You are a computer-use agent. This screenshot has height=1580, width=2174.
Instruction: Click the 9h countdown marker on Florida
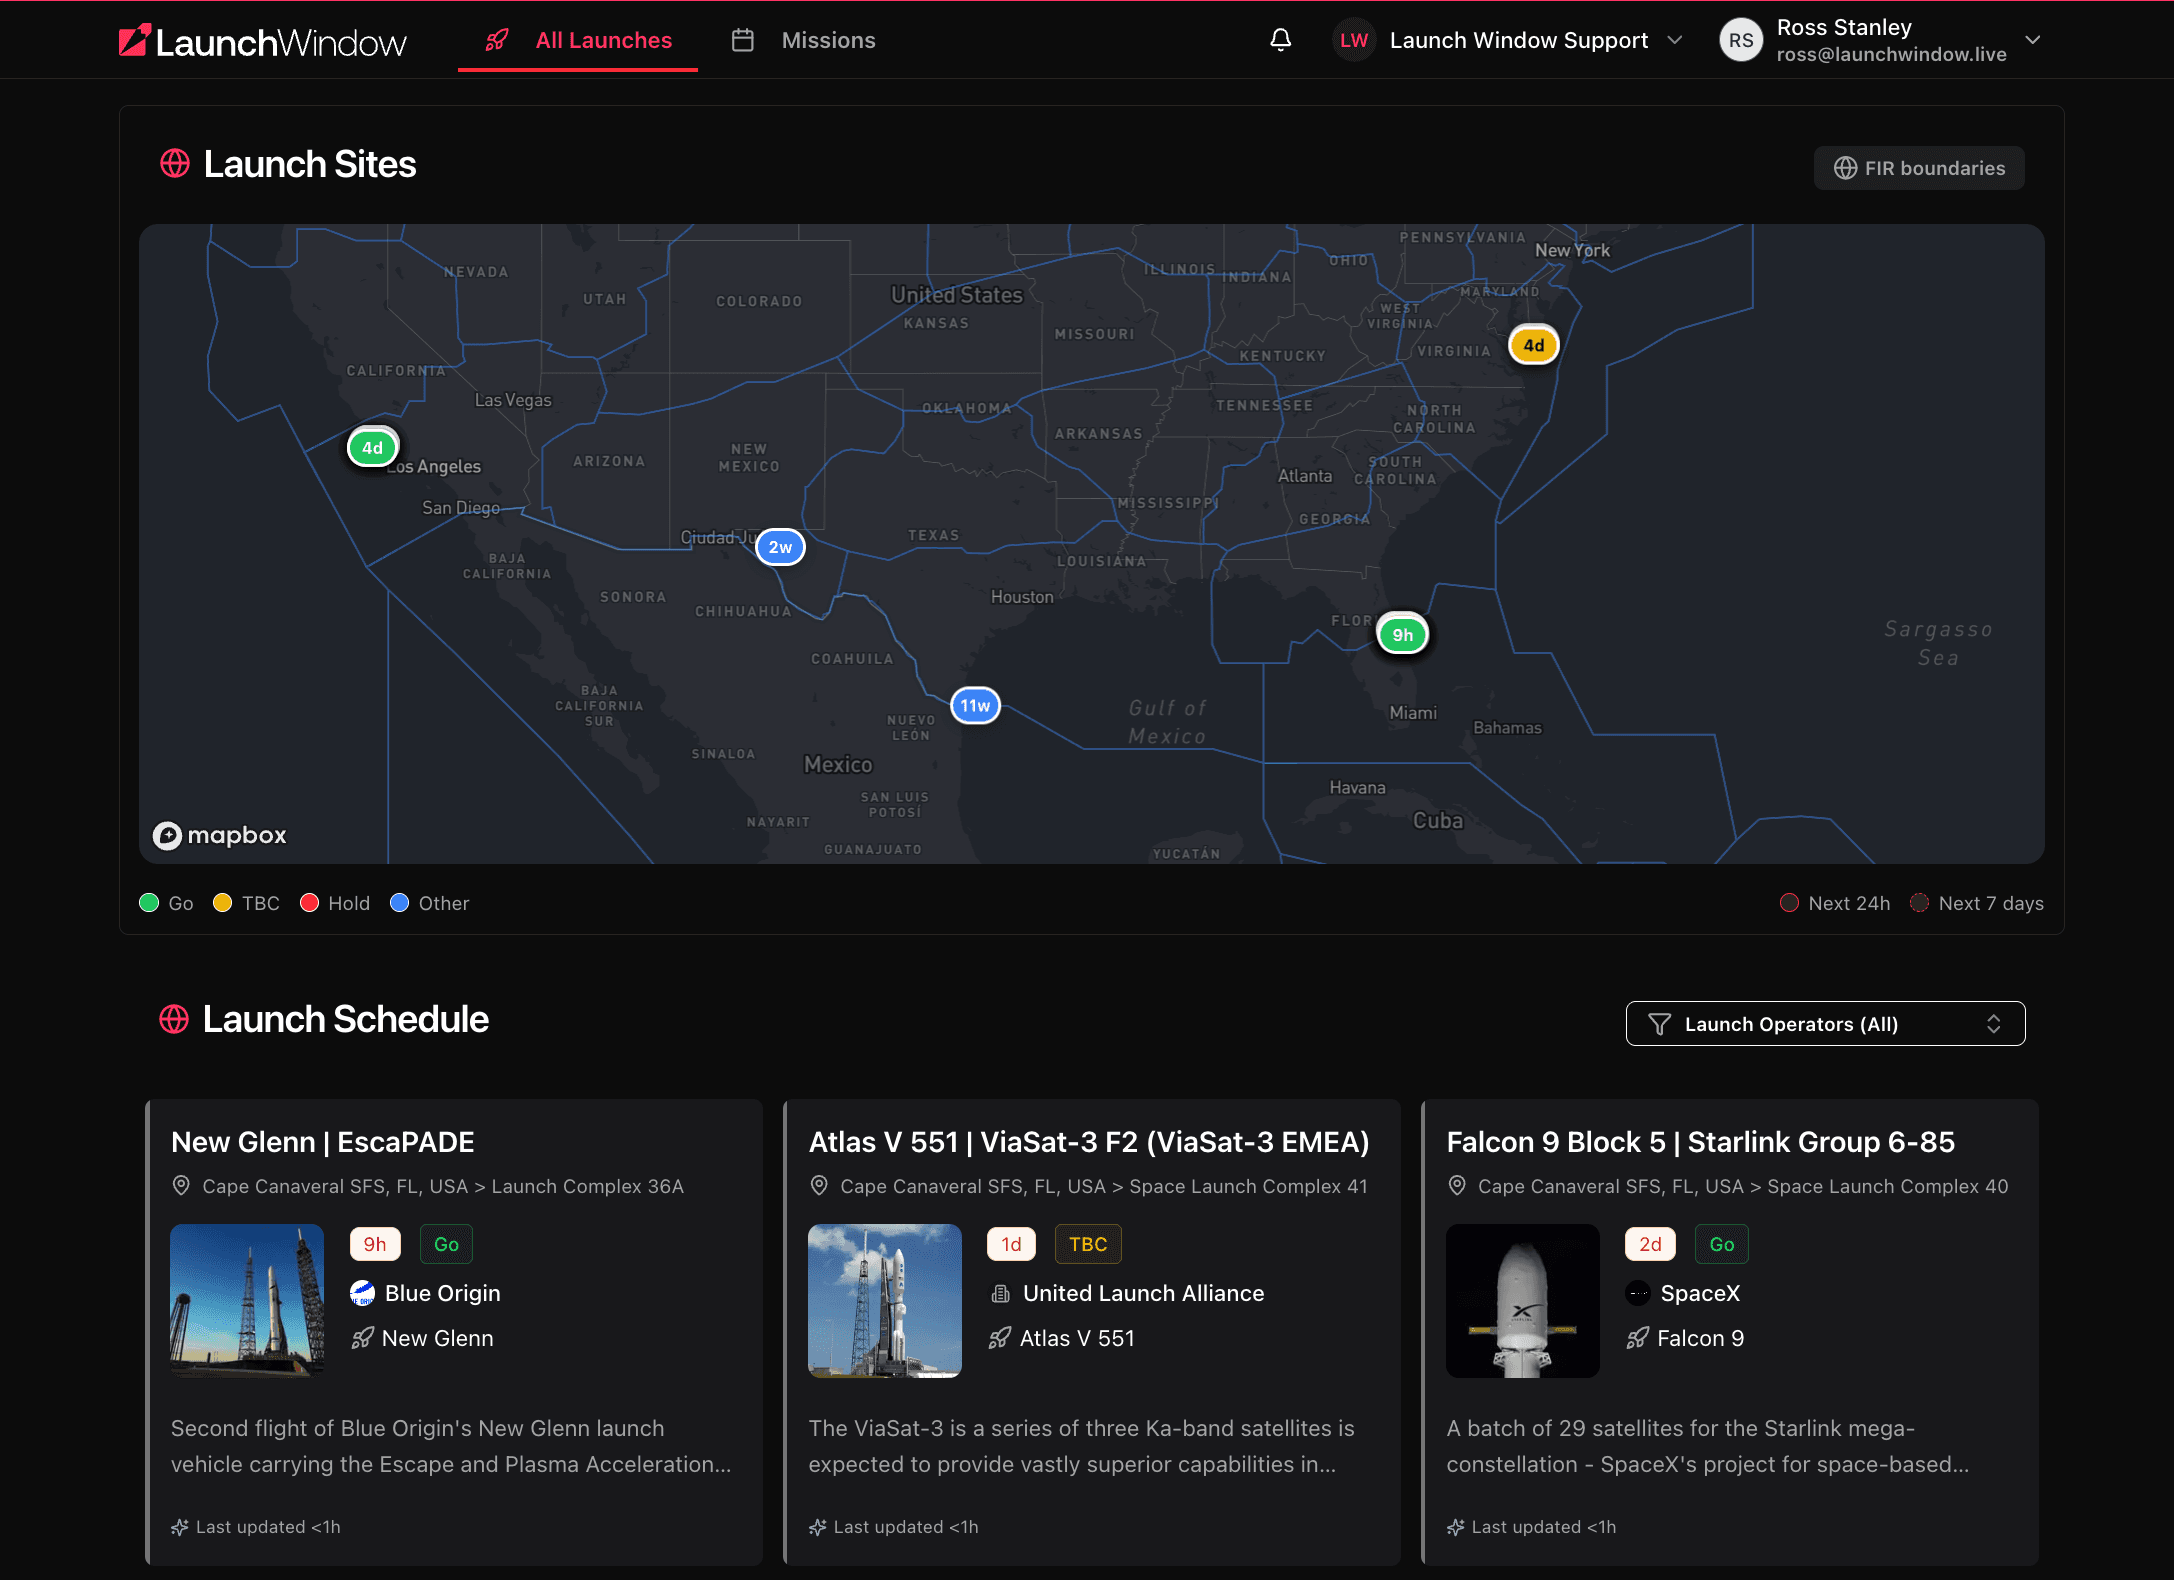(1402, 634)
